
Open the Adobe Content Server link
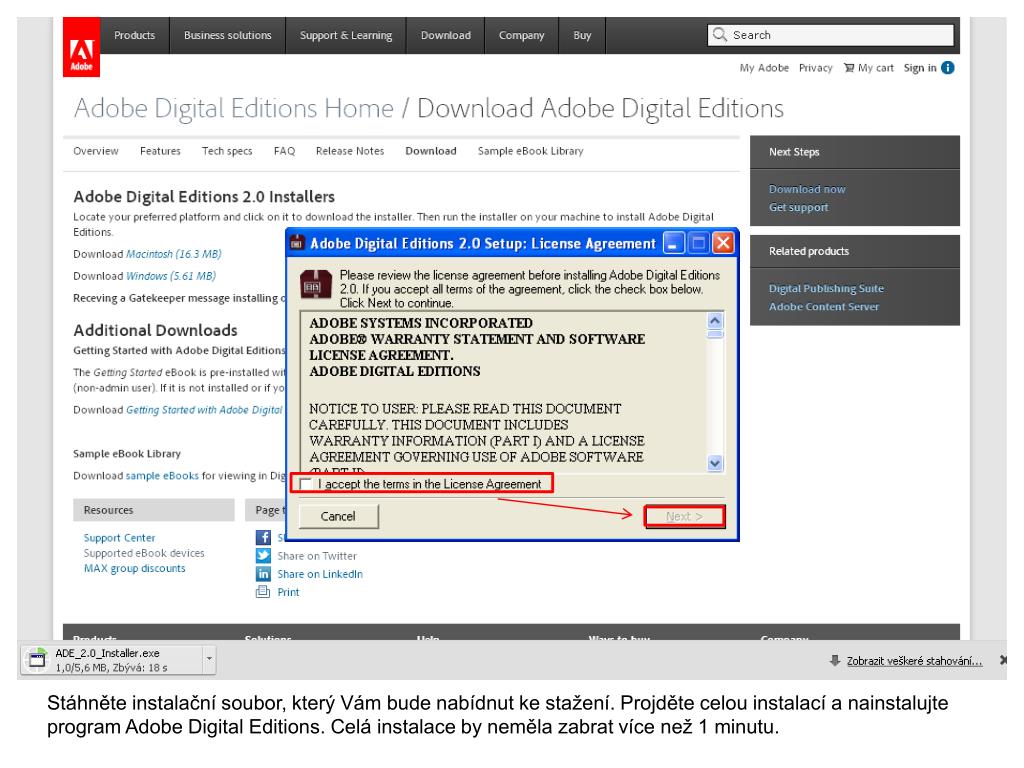824,306
